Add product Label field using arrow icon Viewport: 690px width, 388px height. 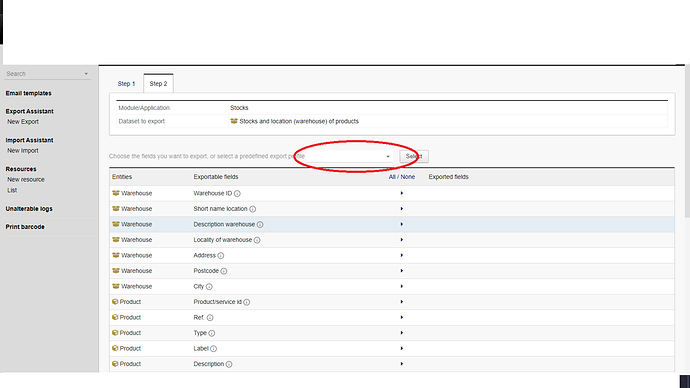[401, 348]
